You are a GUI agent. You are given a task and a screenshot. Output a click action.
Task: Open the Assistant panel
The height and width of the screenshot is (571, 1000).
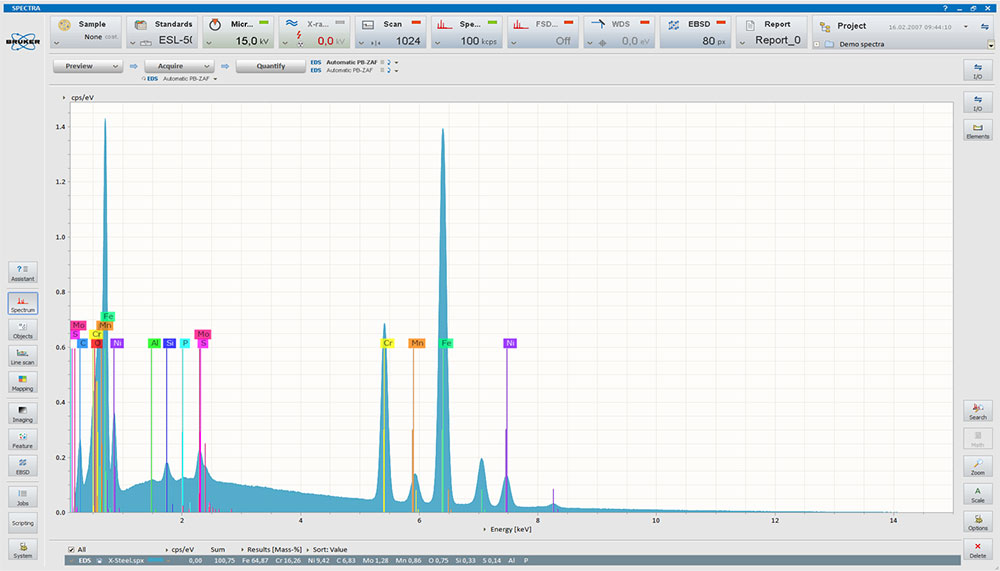pos(22,273)
